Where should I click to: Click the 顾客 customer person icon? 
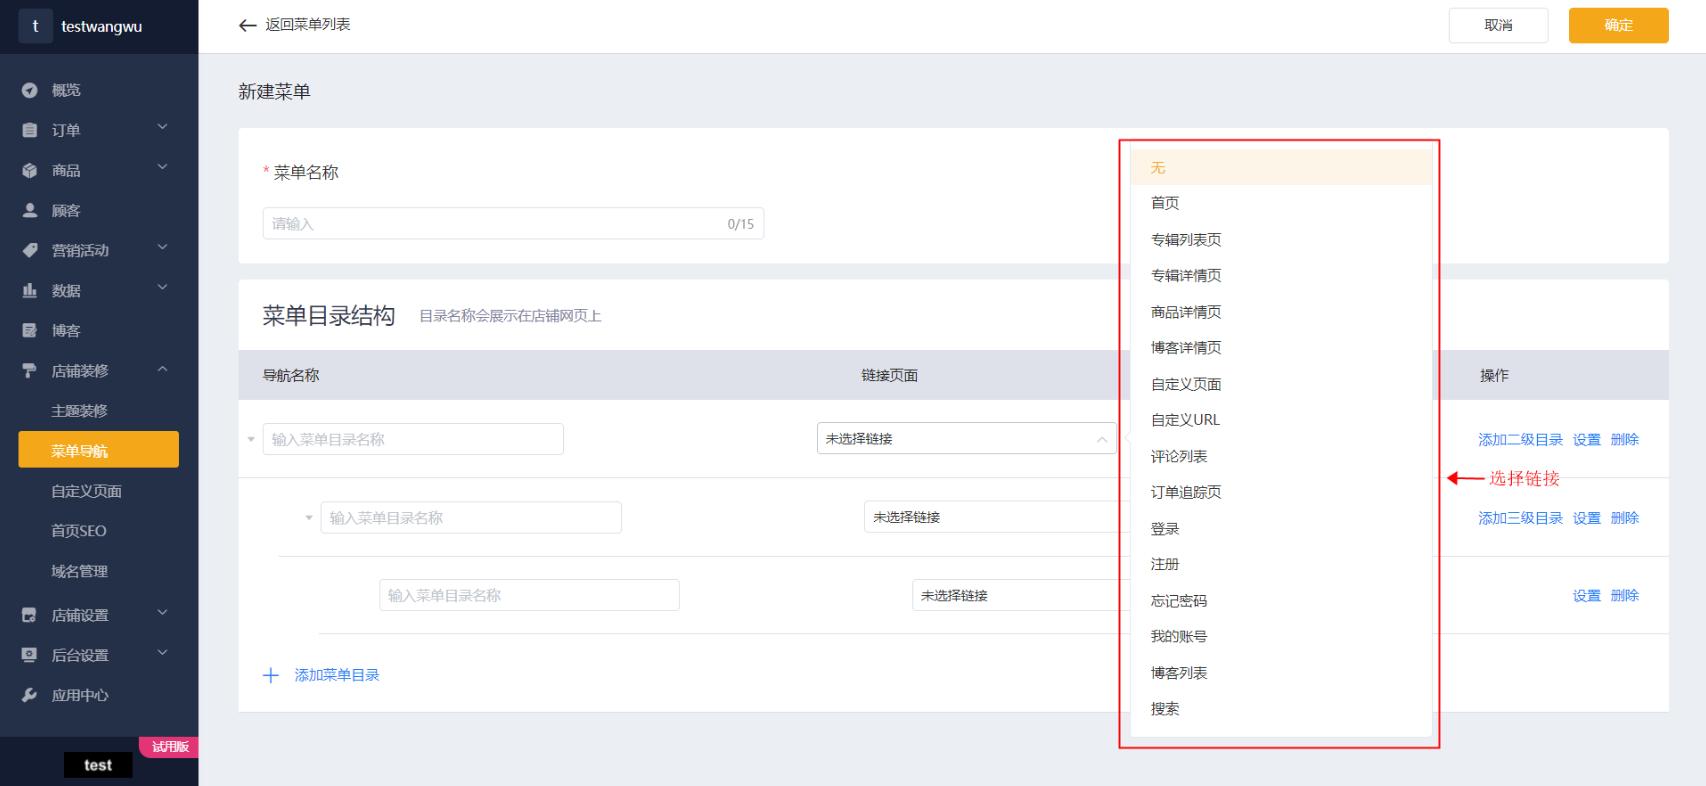(30, 211)
